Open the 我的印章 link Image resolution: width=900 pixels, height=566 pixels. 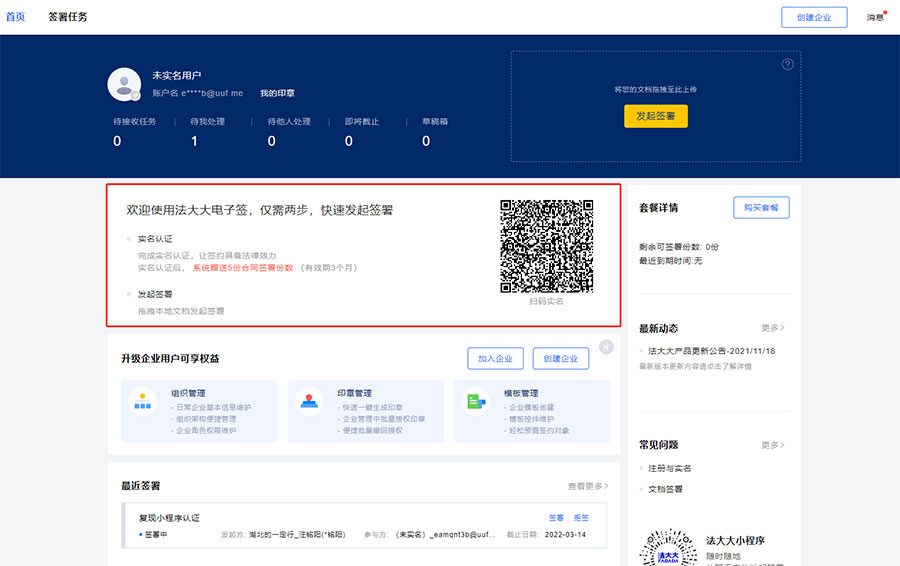277,93
